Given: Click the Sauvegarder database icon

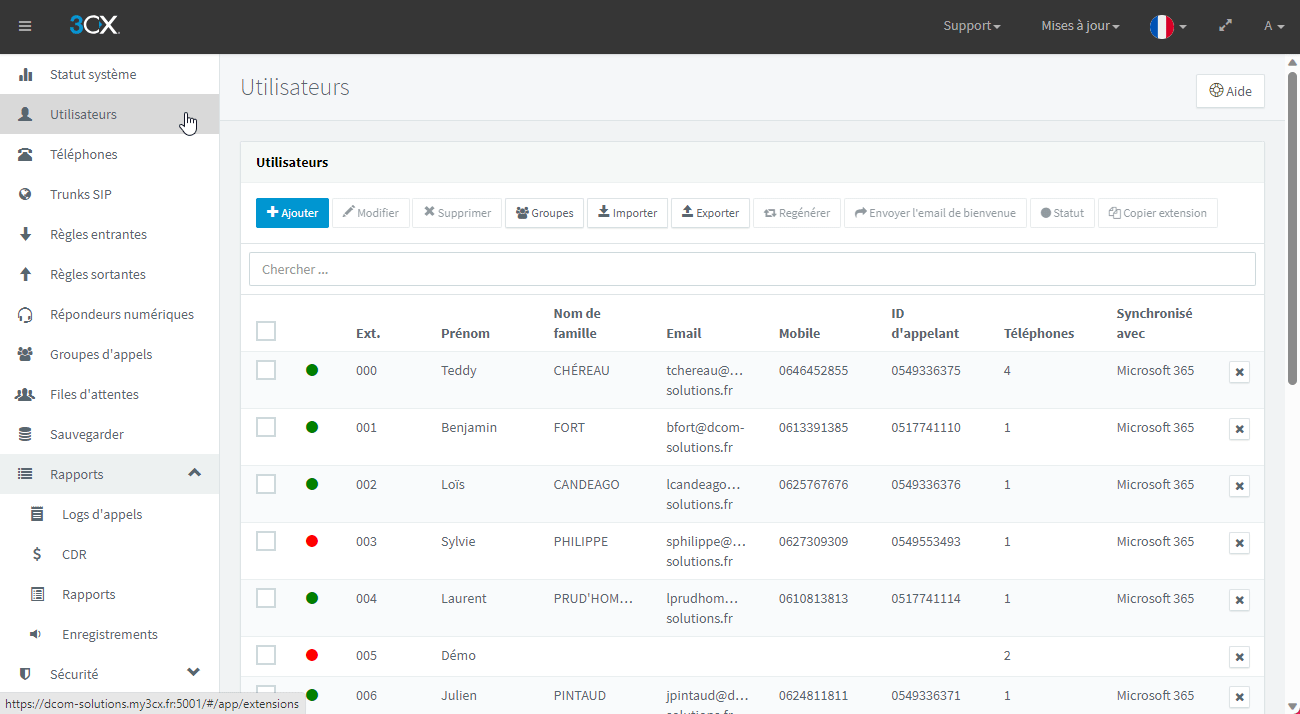Looking at the screenshot, I should 26,434.
